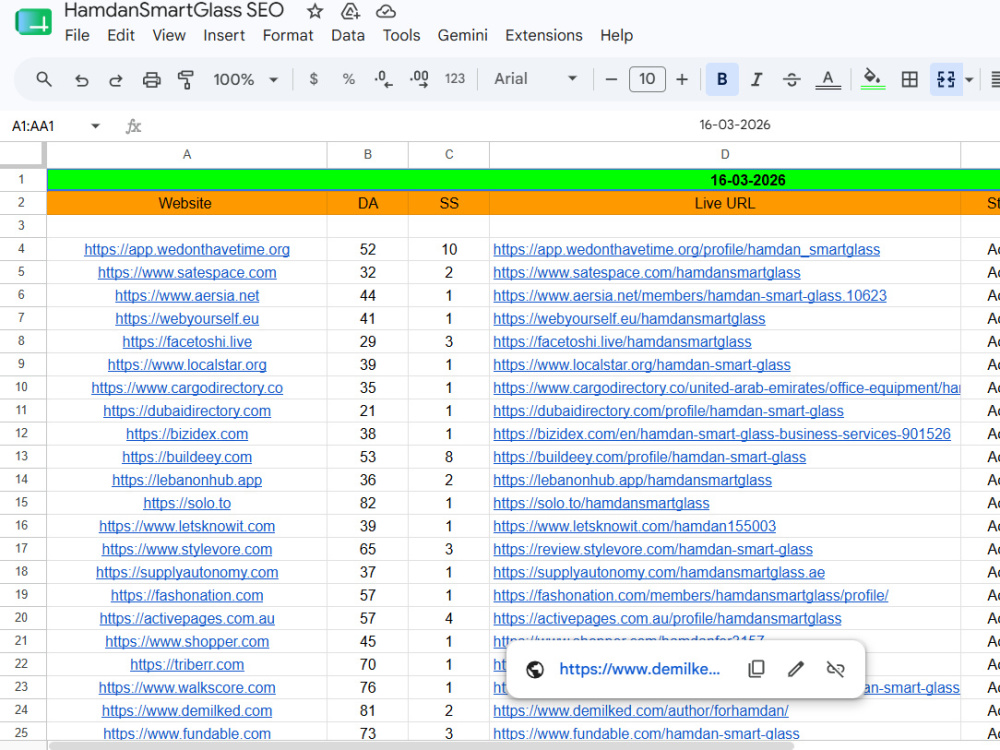Edit link using pencil icon
This screenshot has width=1000, height=750.
795,668
